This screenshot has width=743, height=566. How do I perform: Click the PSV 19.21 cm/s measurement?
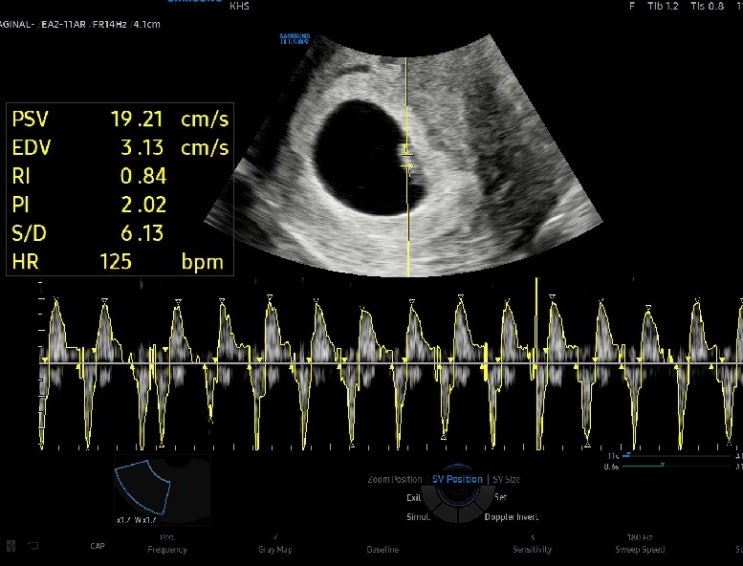[120, 119]
